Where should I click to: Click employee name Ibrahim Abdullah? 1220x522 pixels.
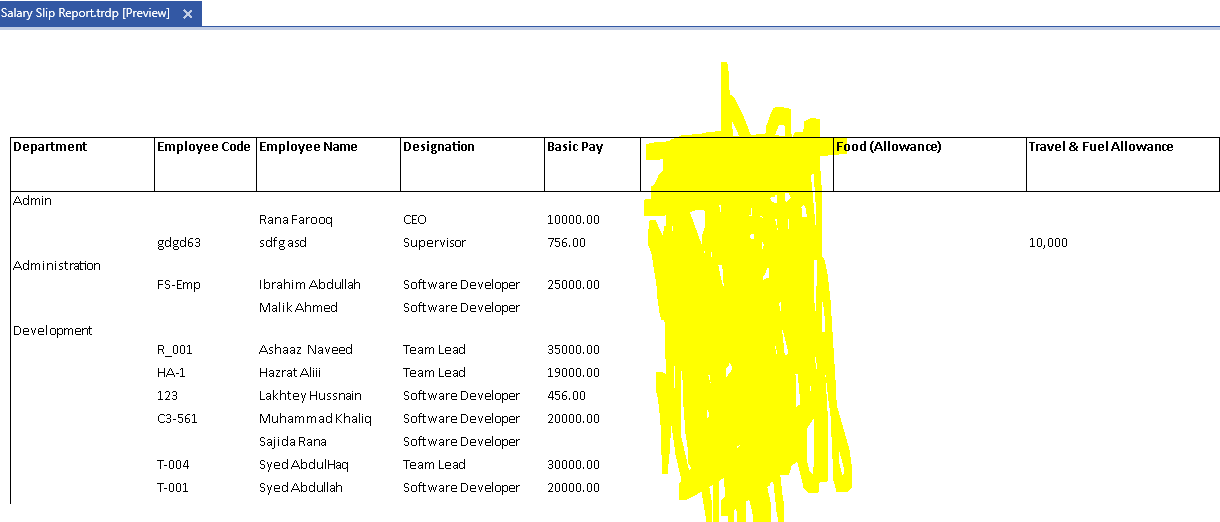(x=309, y=284)
